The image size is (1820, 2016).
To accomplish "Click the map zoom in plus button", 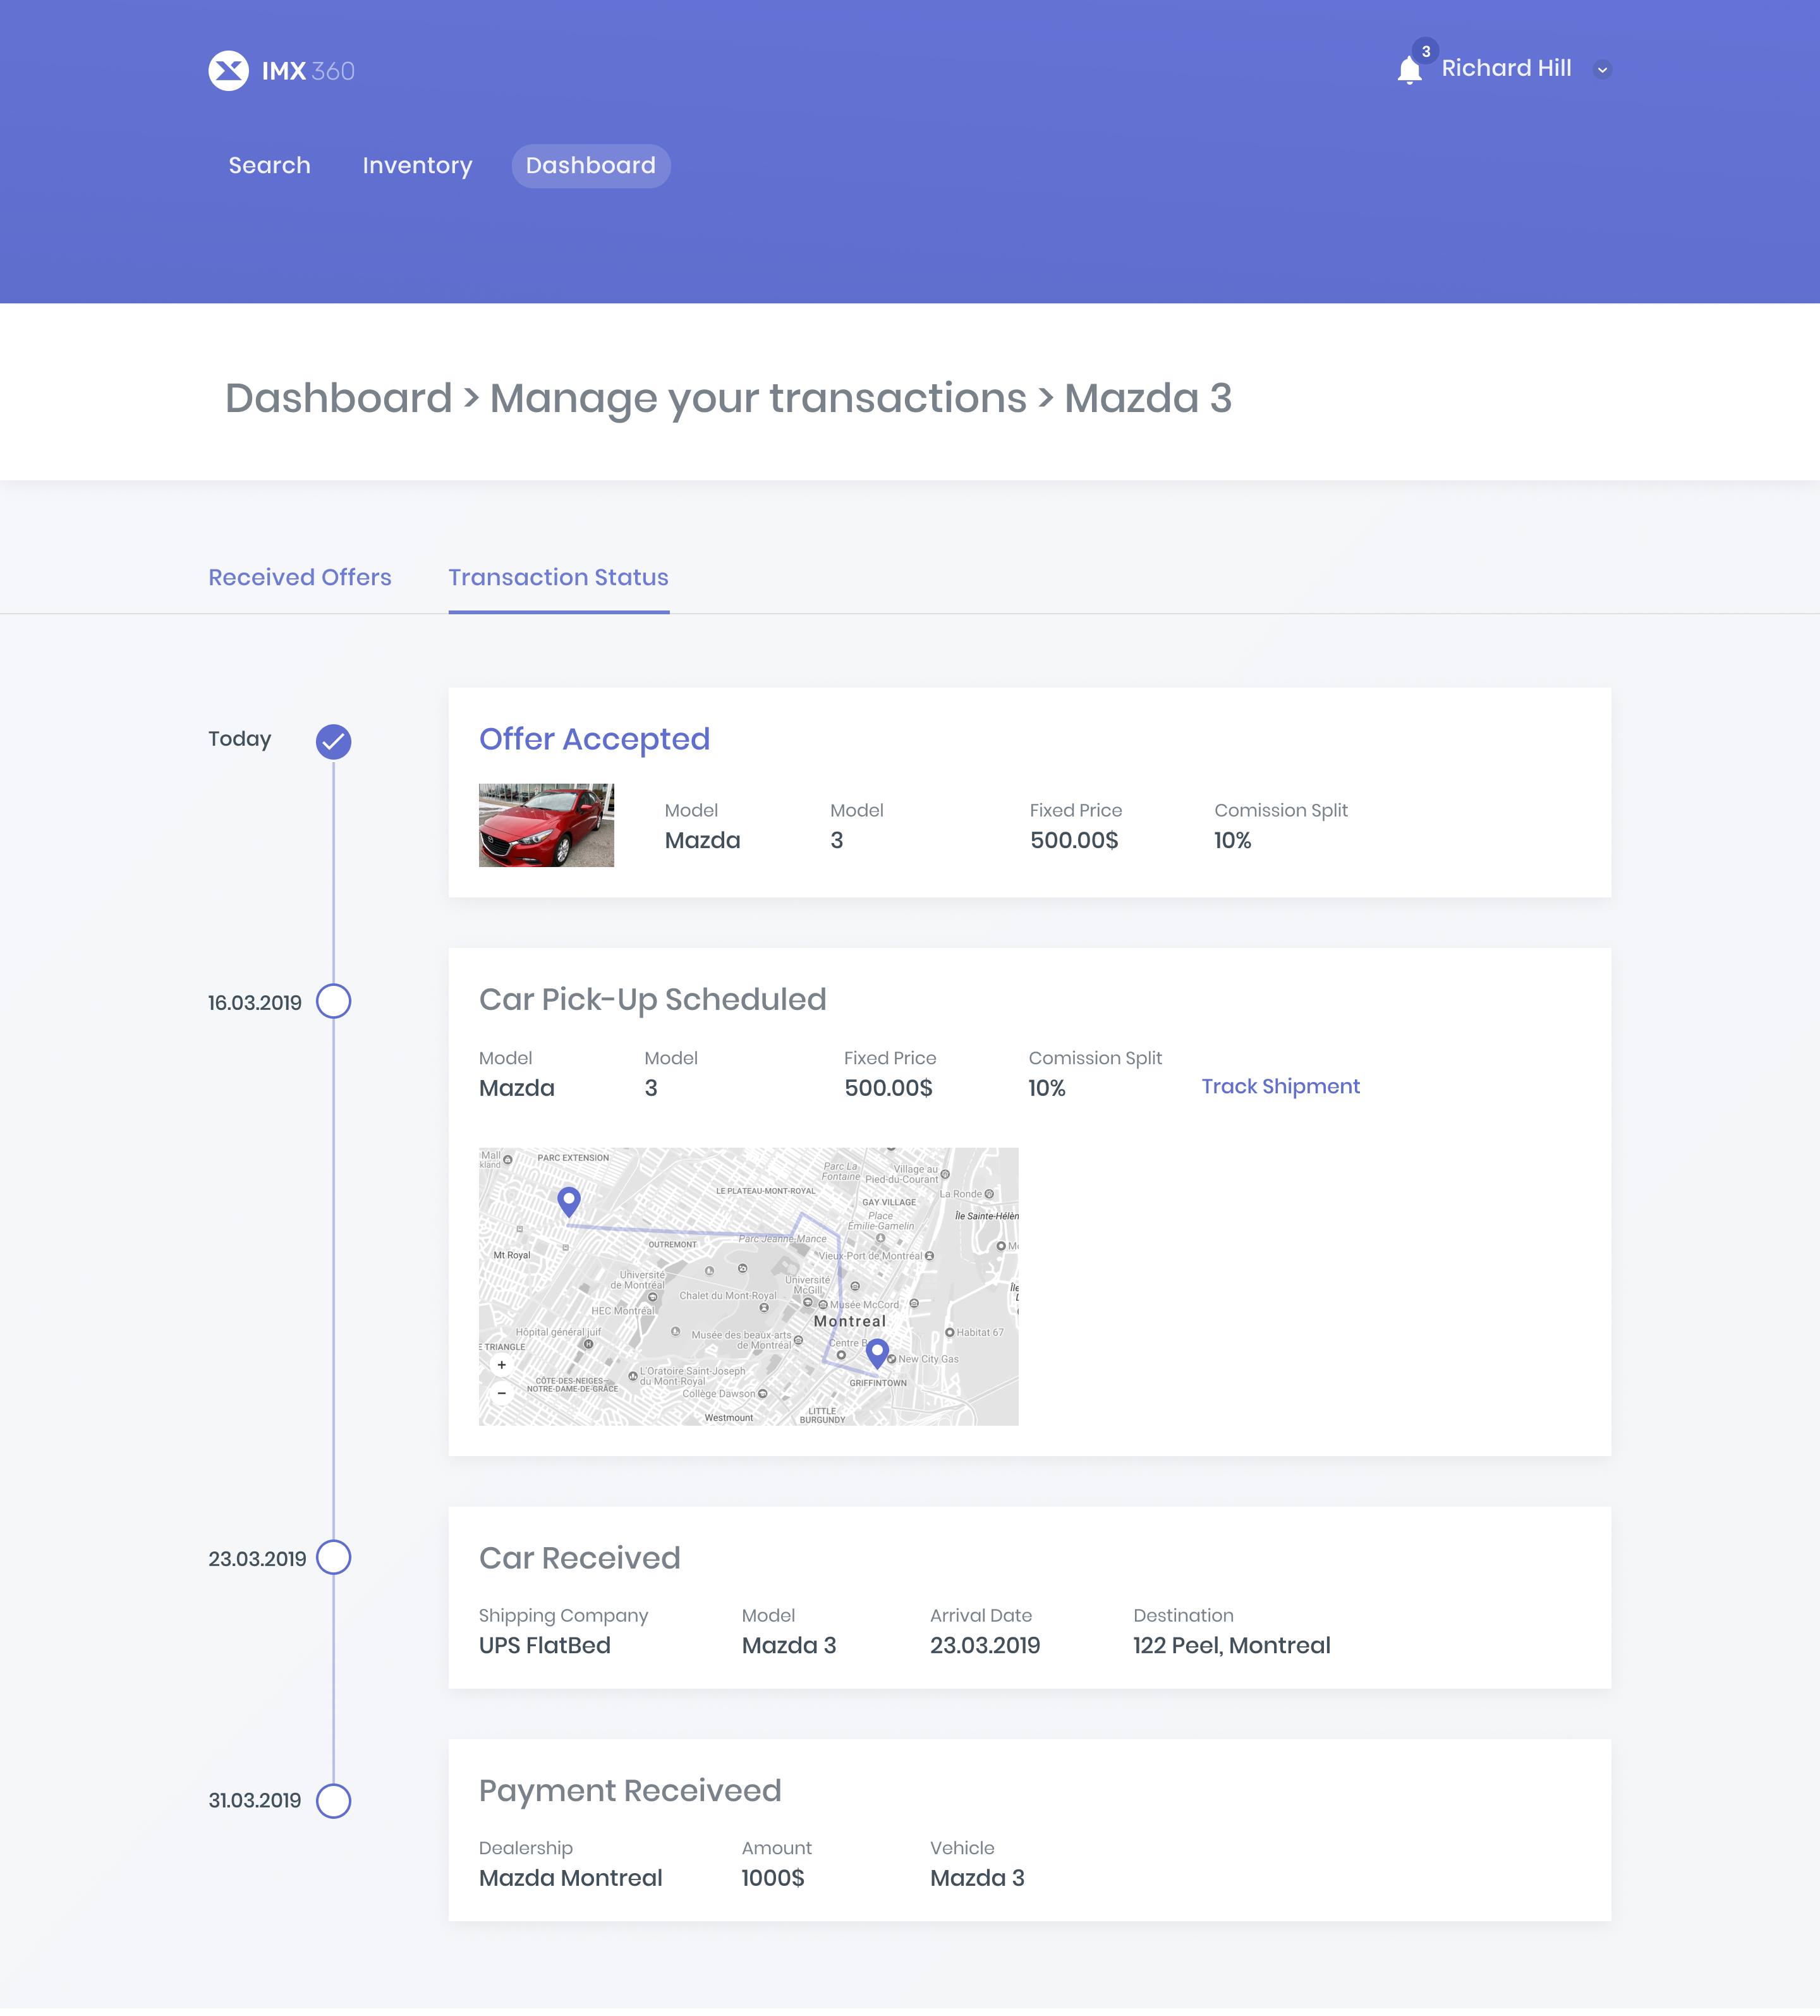I will click(x=502, y=1365).
